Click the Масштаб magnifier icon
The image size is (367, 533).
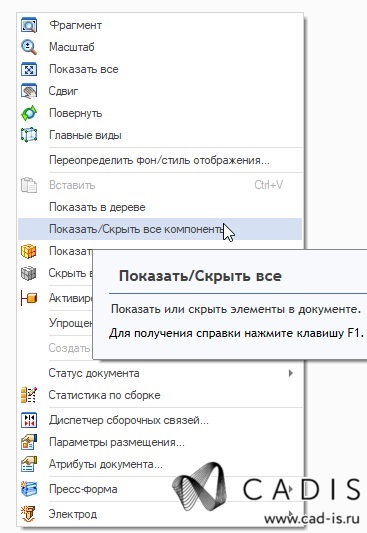[29, 47]
